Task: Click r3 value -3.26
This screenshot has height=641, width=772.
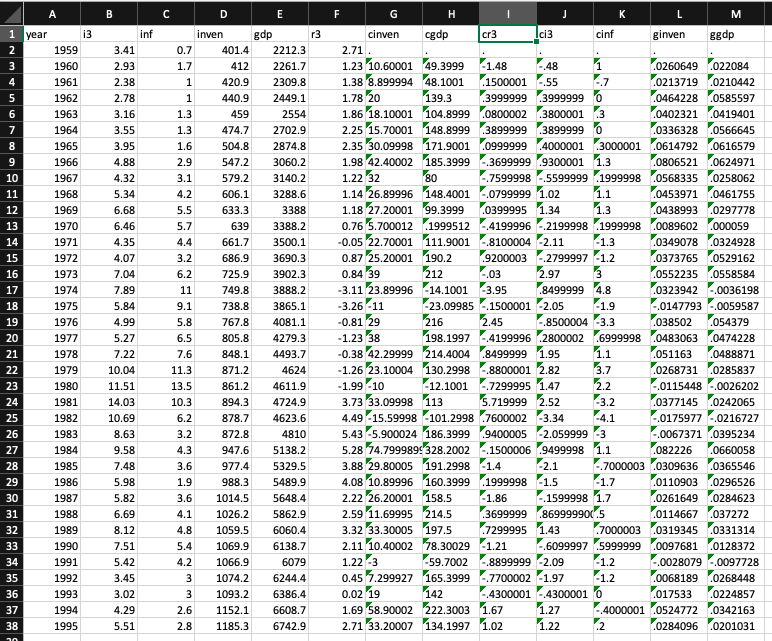Action: point(337,306)
